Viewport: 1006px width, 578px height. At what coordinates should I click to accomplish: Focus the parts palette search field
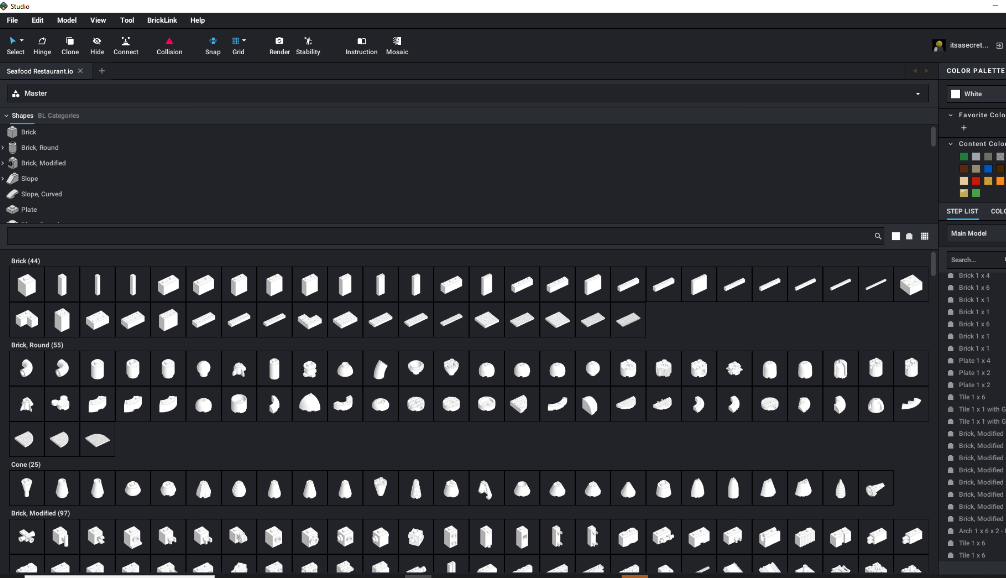(x=439, y=236)
